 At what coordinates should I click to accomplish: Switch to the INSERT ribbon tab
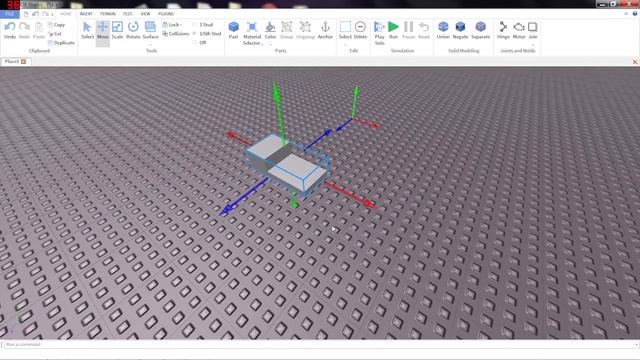click(86, 14)
